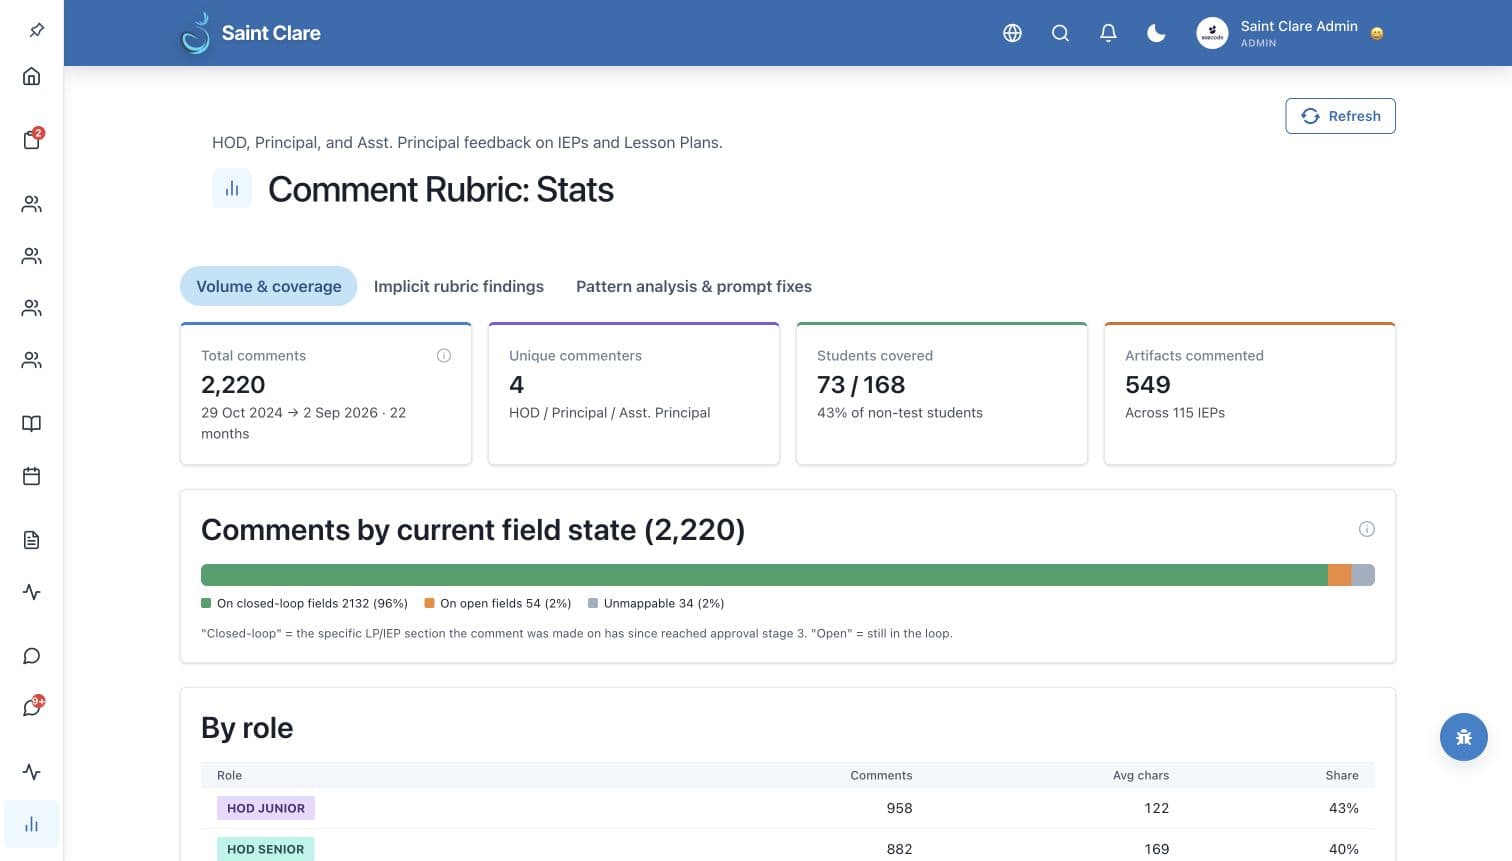Open the plain chat bubble sidebar icon

coord(32,656)
